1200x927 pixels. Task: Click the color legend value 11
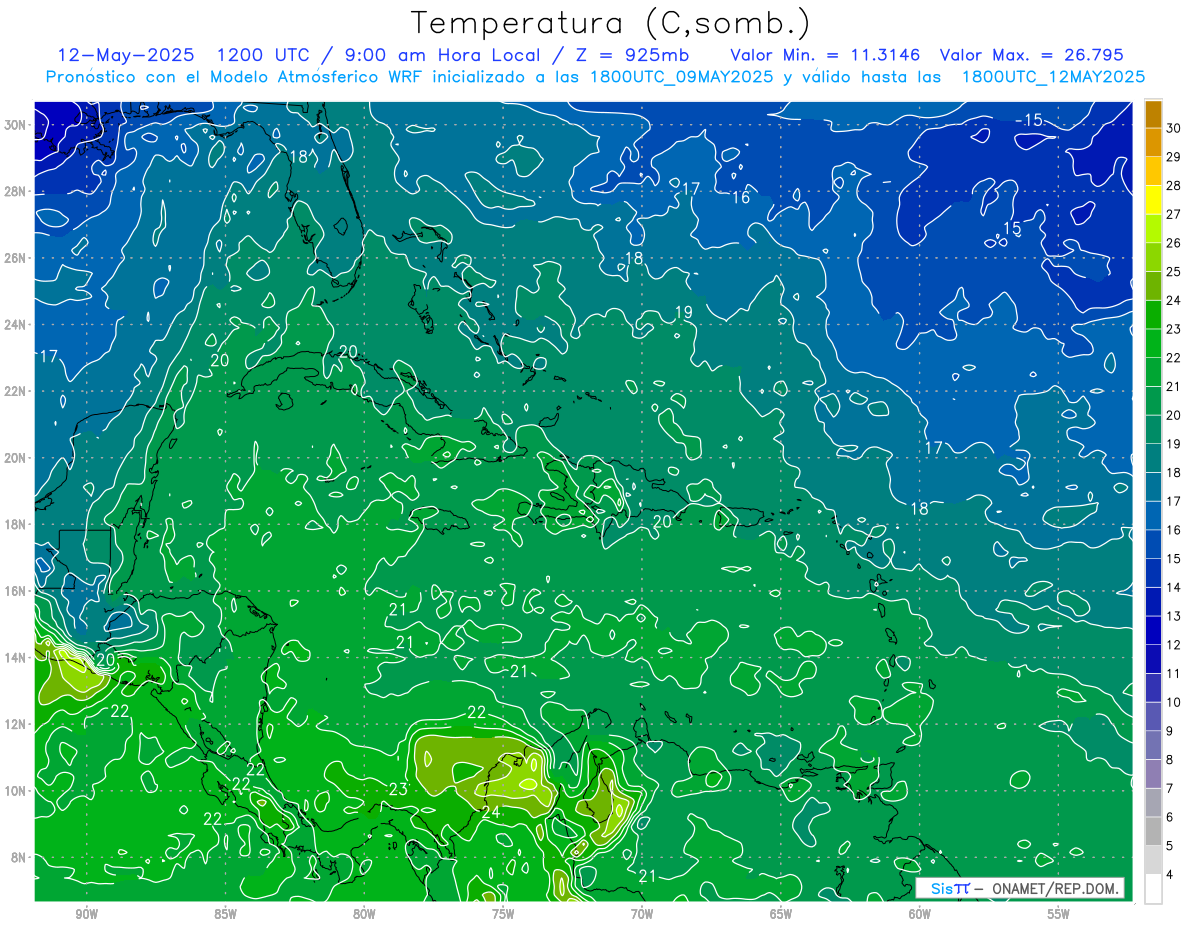1173,673
